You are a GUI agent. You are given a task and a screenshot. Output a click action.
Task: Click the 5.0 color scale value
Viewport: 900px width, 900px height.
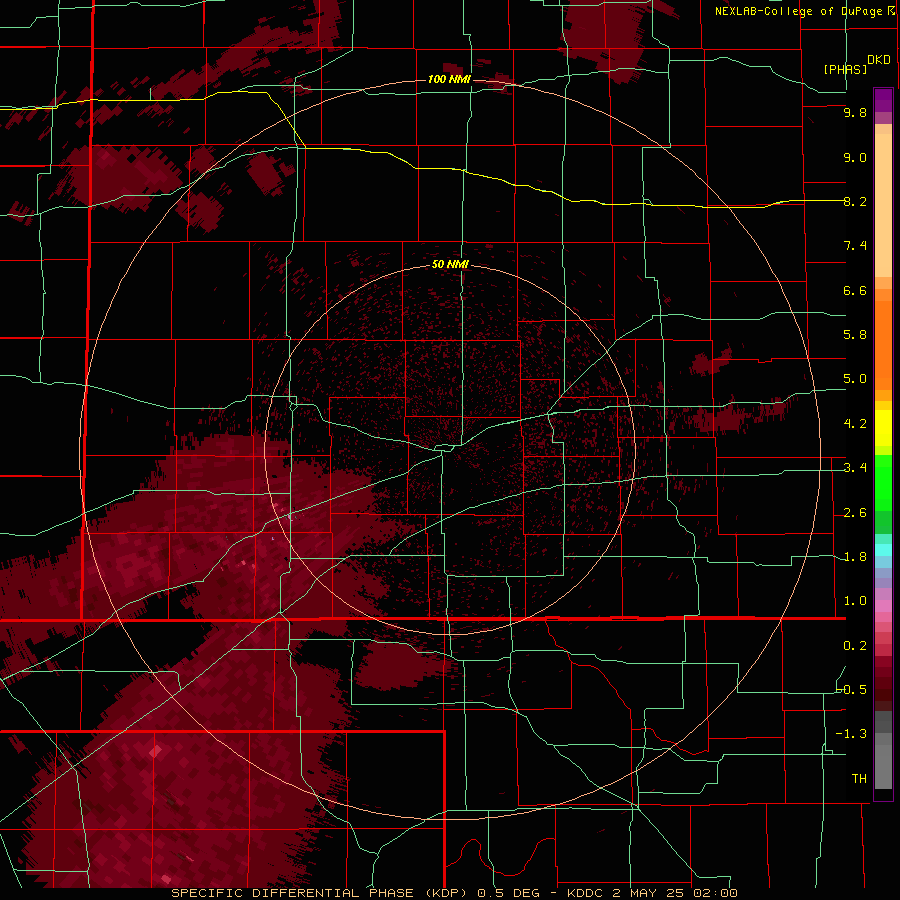pyautogui.click(x=855, y=379)
